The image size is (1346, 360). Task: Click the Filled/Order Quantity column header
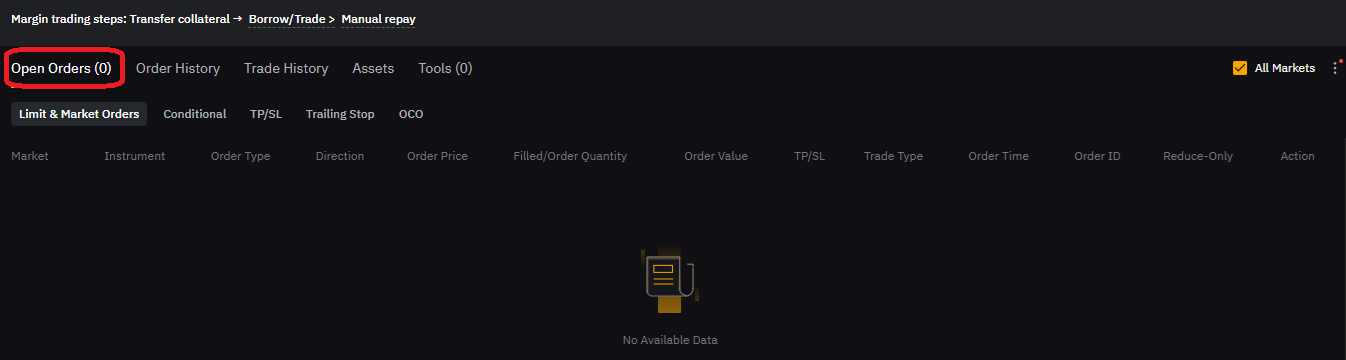[570, 156]
